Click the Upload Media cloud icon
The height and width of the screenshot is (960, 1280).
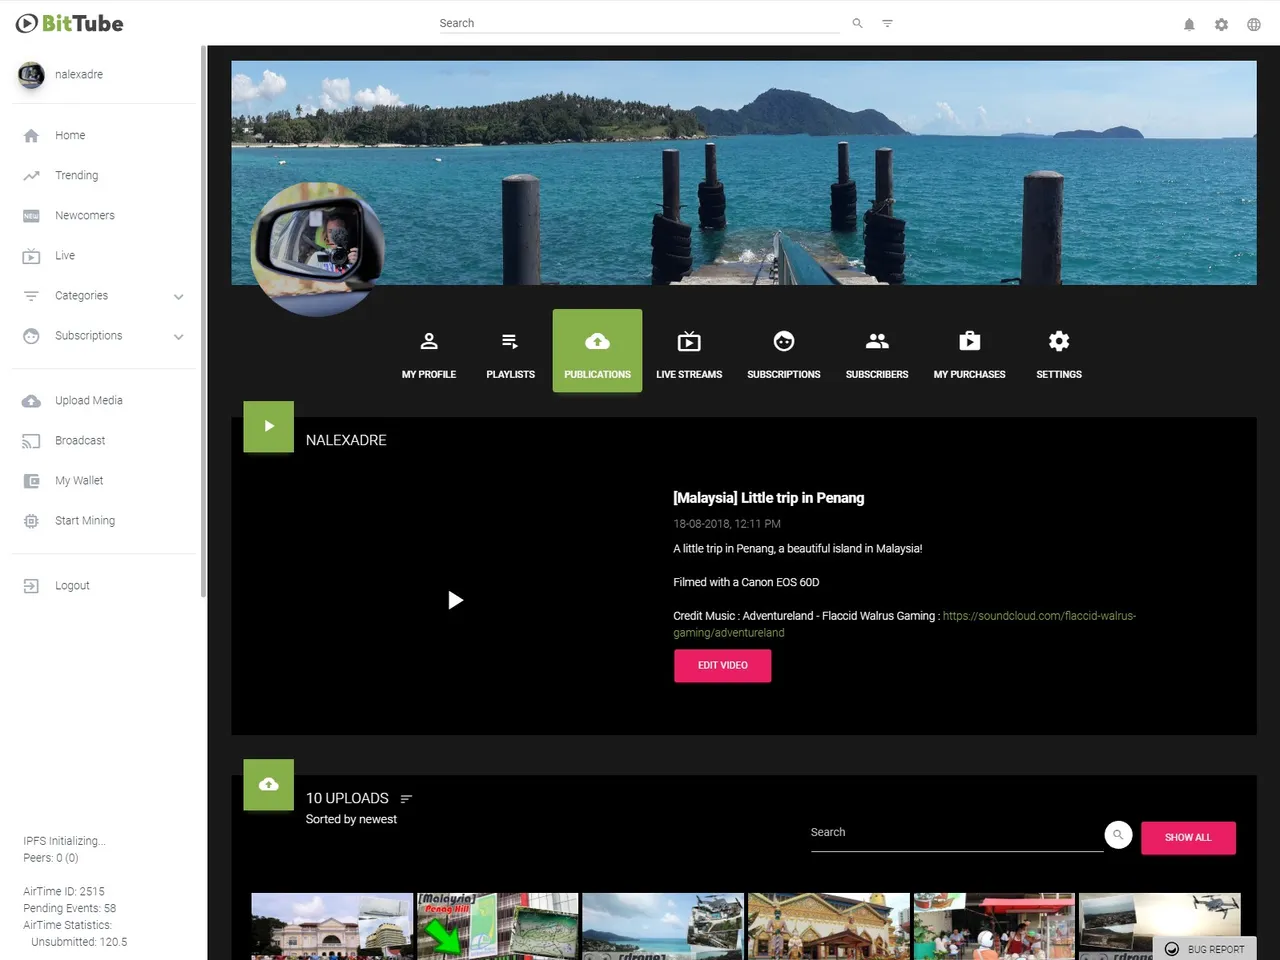[x=31, y=401]
